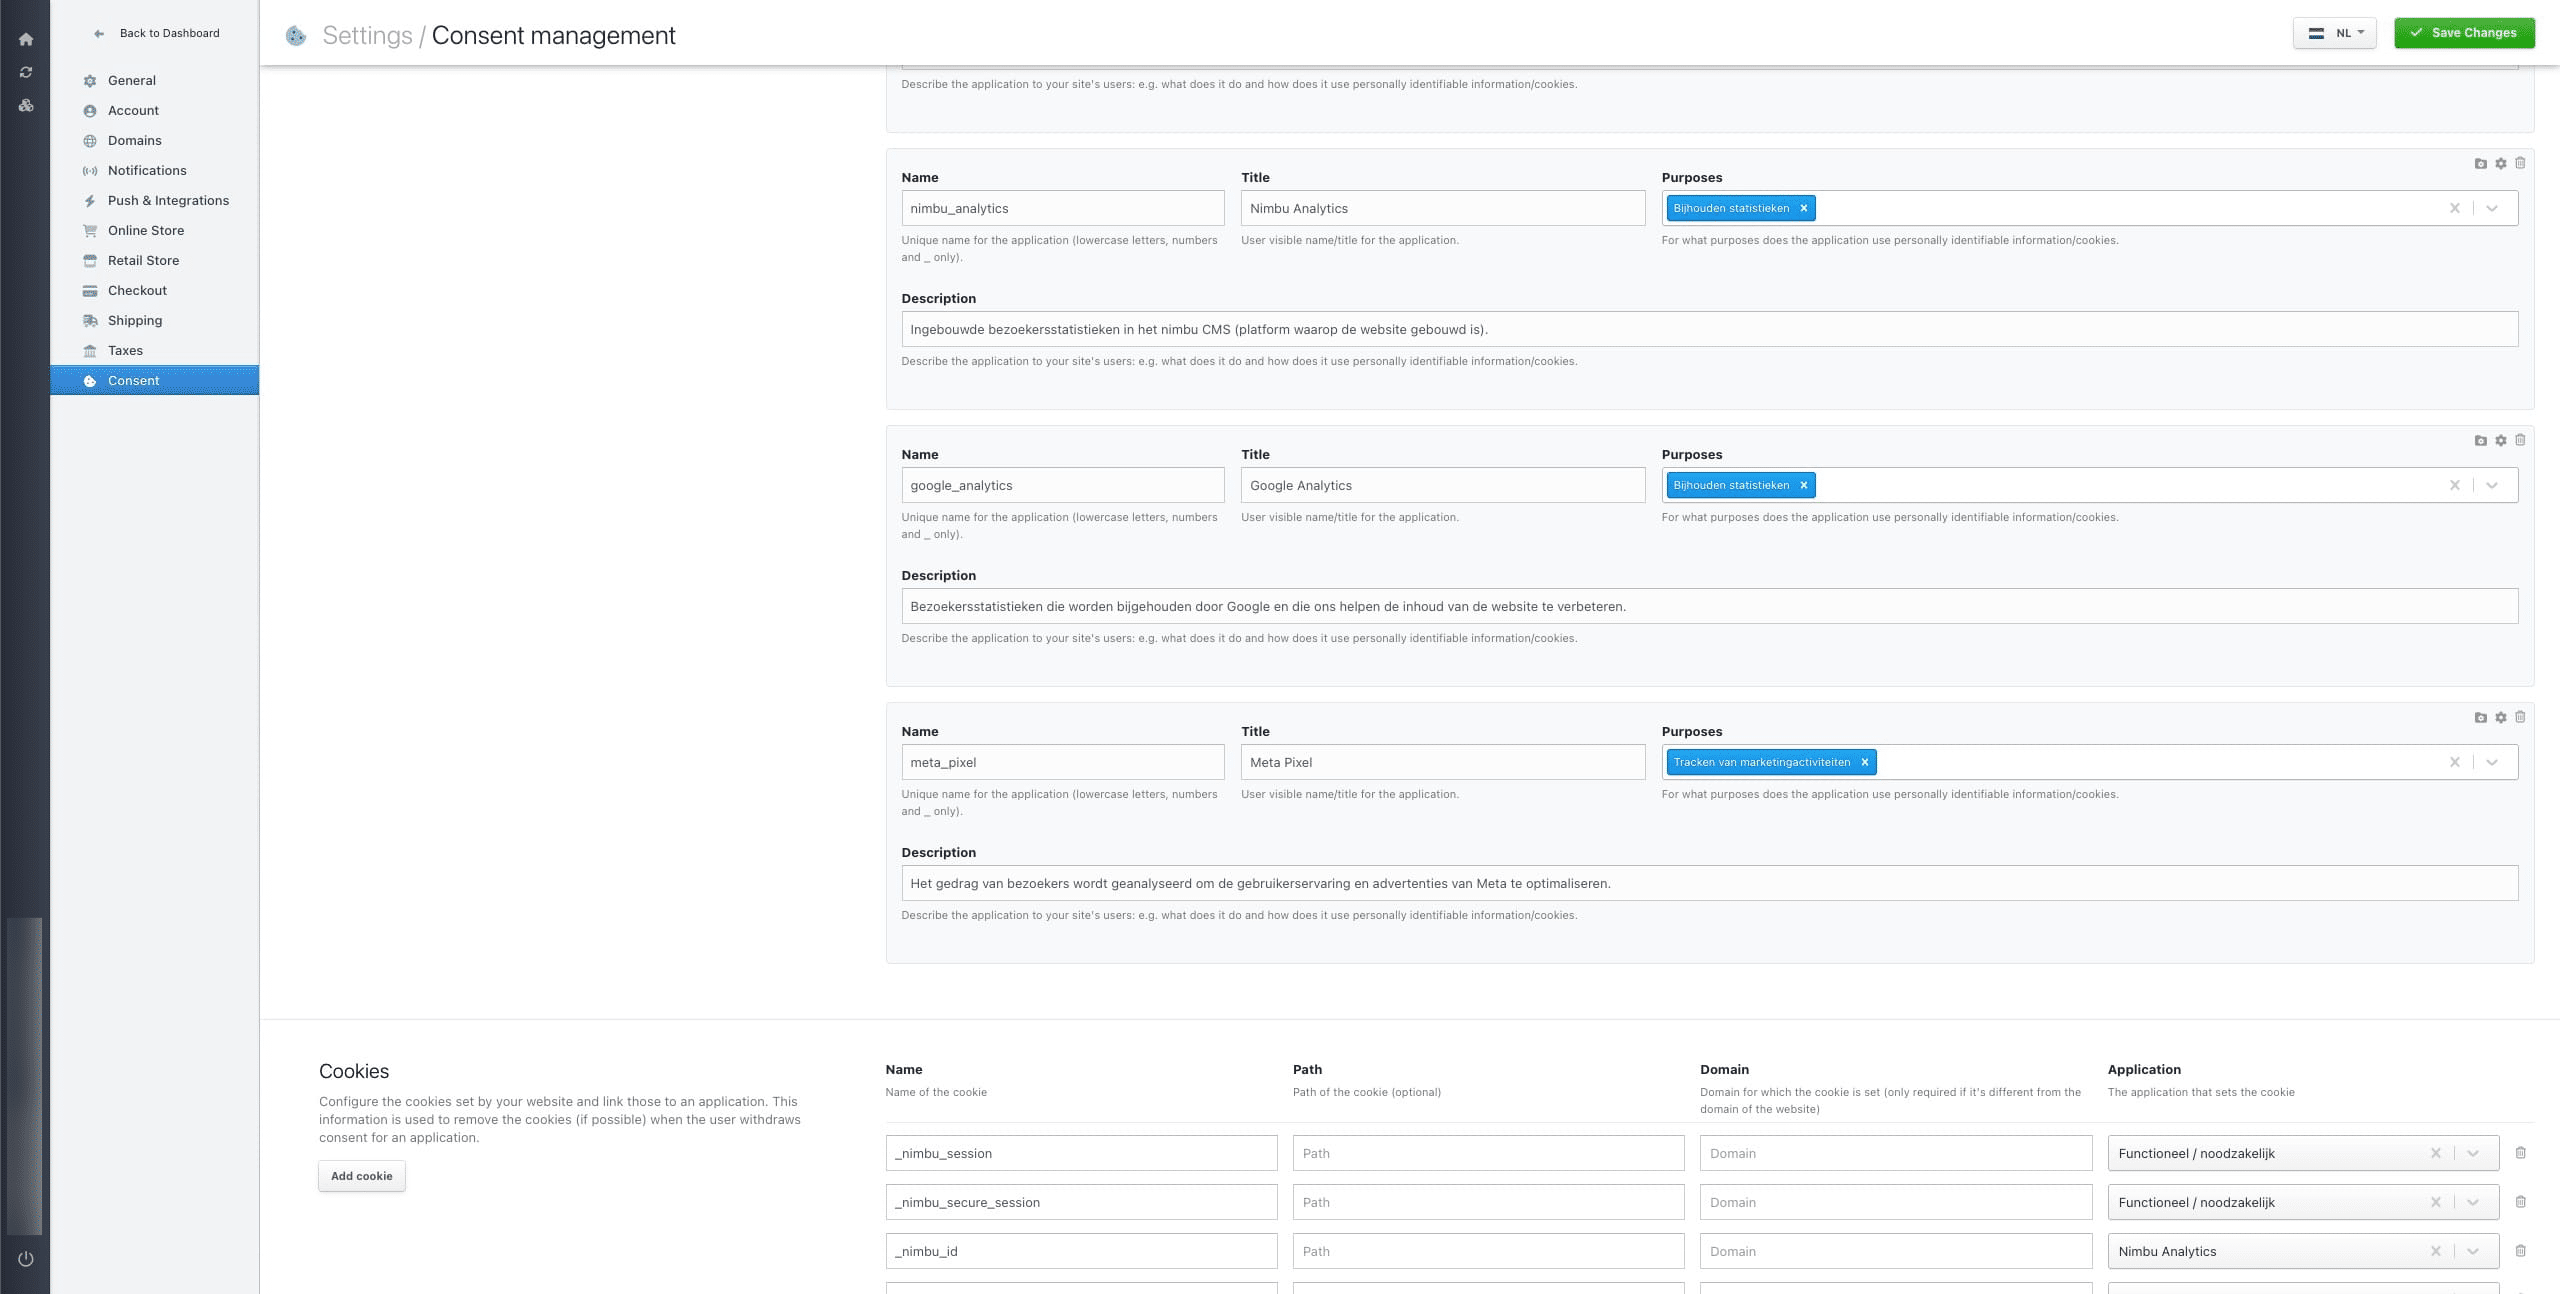Click Save Changes button
2560x1294 pixels.
pyautogui.click(x=2464, y=33)
